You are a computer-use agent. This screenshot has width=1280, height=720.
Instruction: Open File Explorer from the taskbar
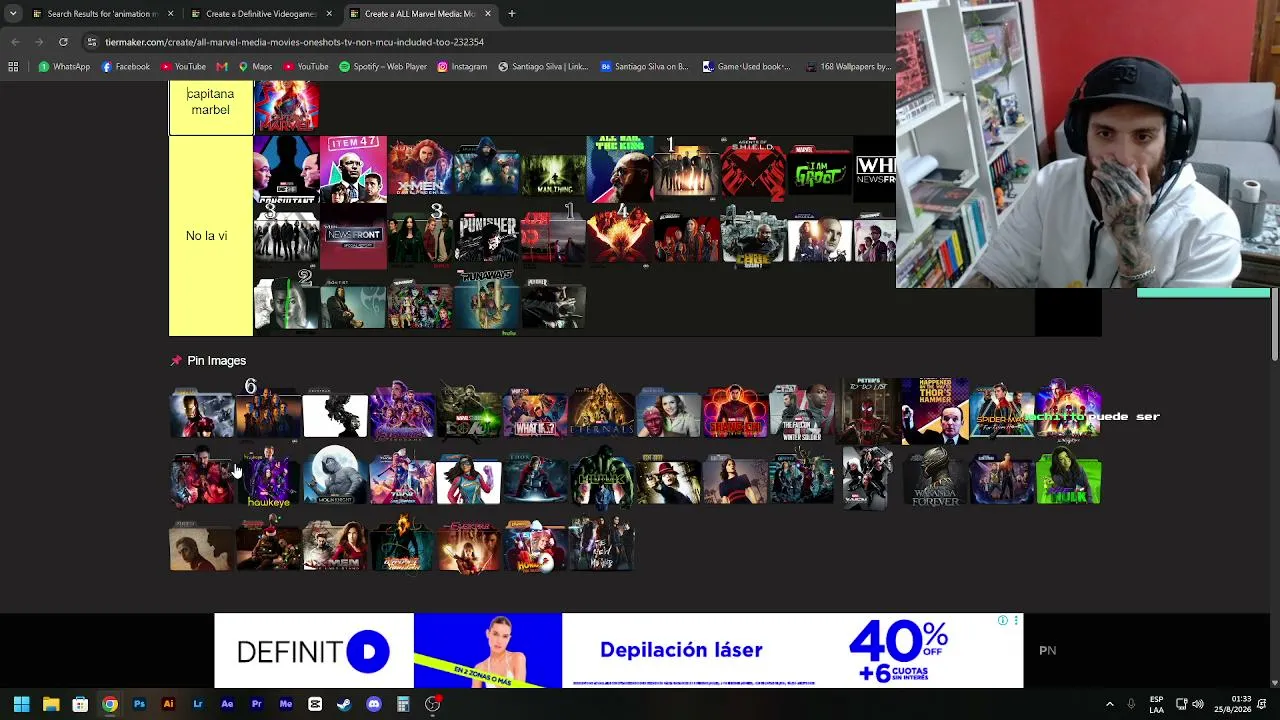(51, 704)
